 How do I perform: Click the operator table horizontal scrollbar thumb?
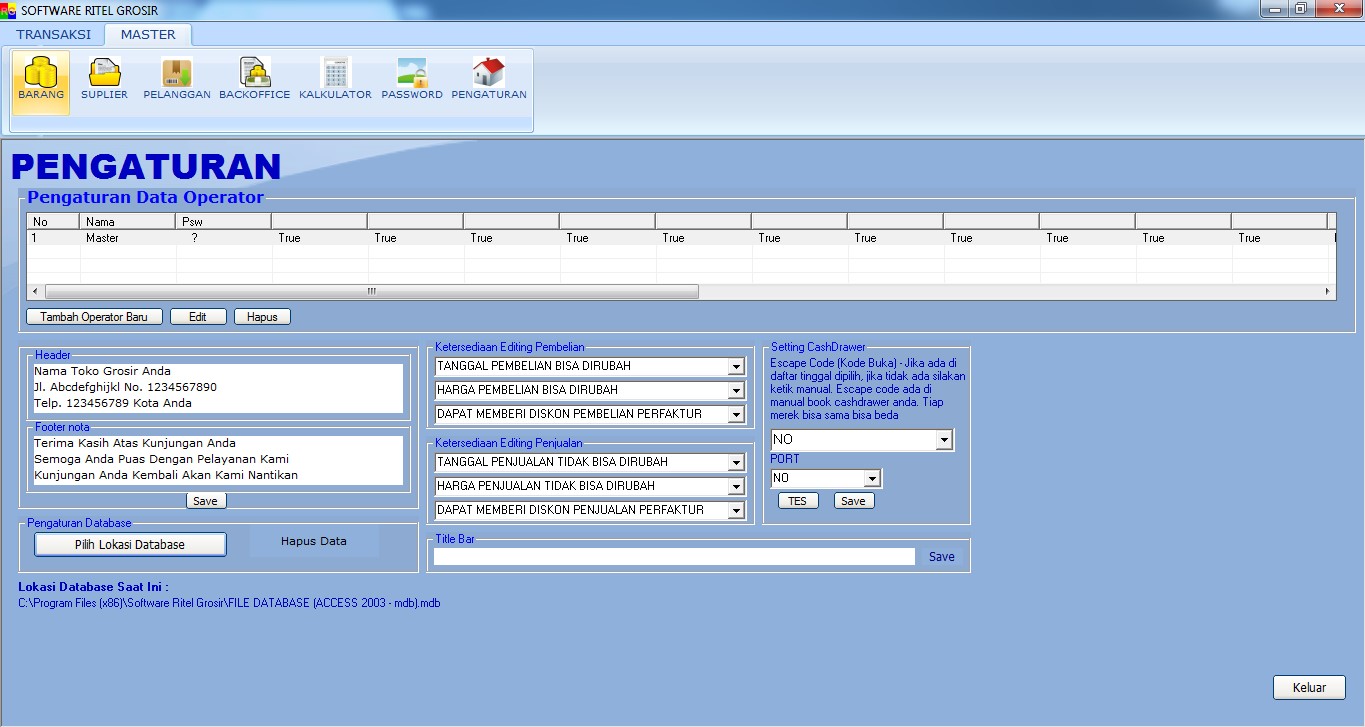(372, 291)
